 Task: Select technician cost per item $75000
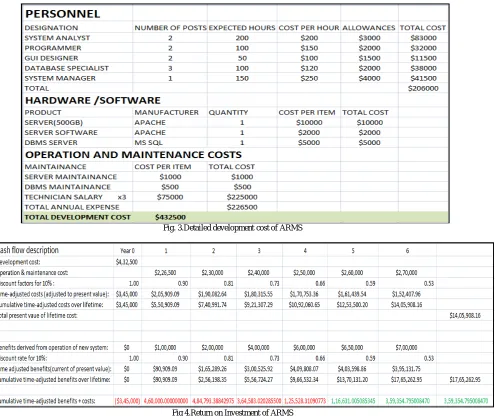click(170, 197)
